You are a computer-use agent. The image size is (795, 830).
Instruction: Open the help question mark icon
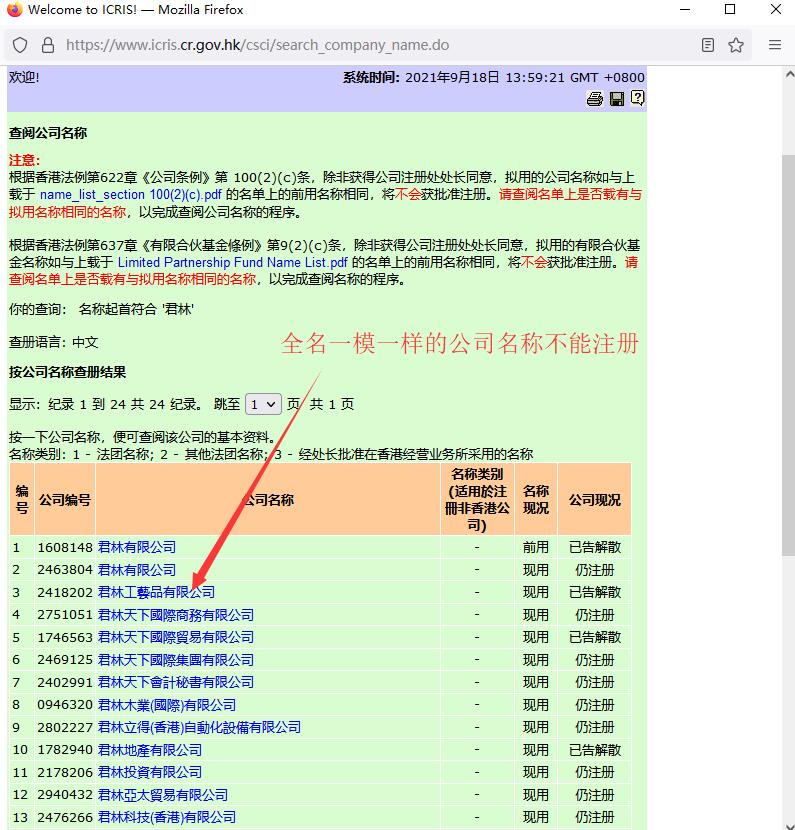tap(637, 98)
